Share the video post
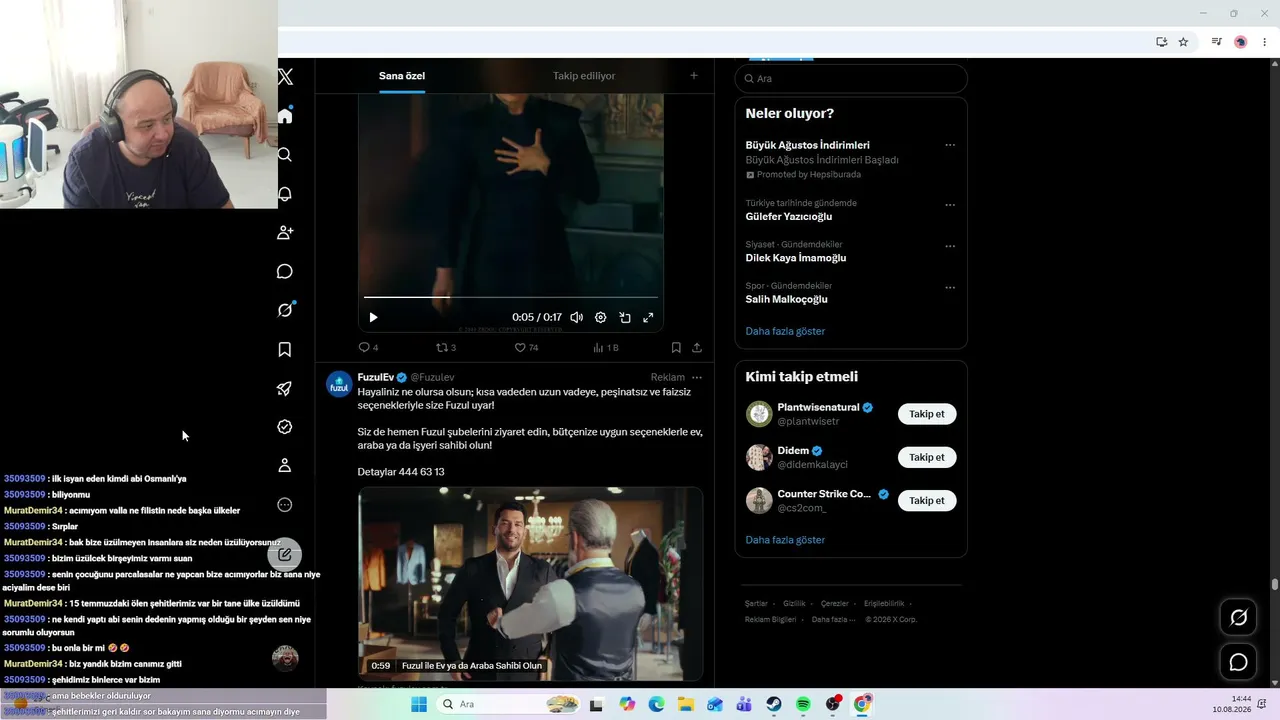This screenshot has width=1280, height=720. (697, 348)
